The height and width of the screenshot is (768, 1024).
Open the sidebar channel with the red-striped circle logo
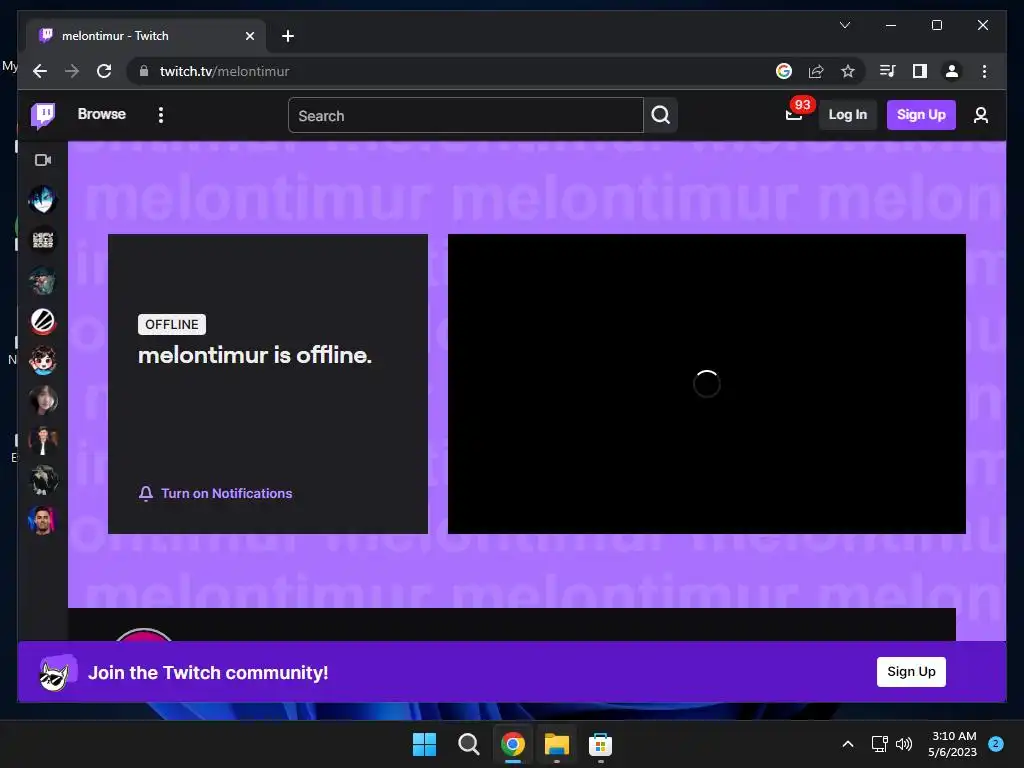(x=43, y=321)
